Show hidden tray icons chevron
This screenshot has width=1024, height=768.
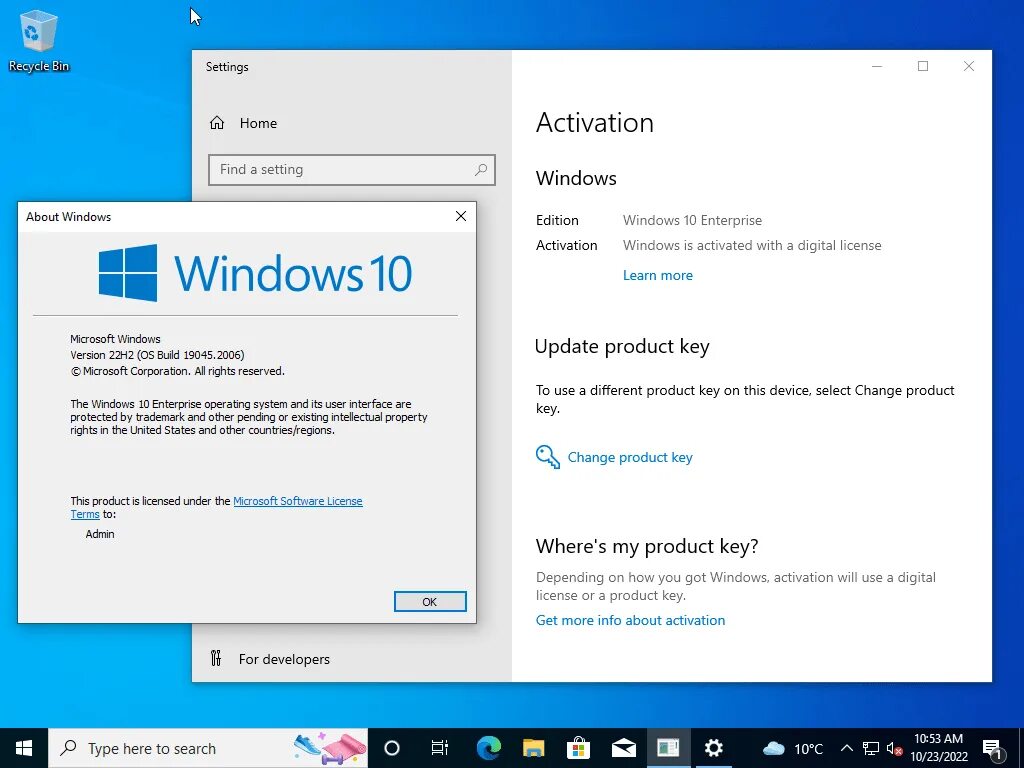[846, 748]
